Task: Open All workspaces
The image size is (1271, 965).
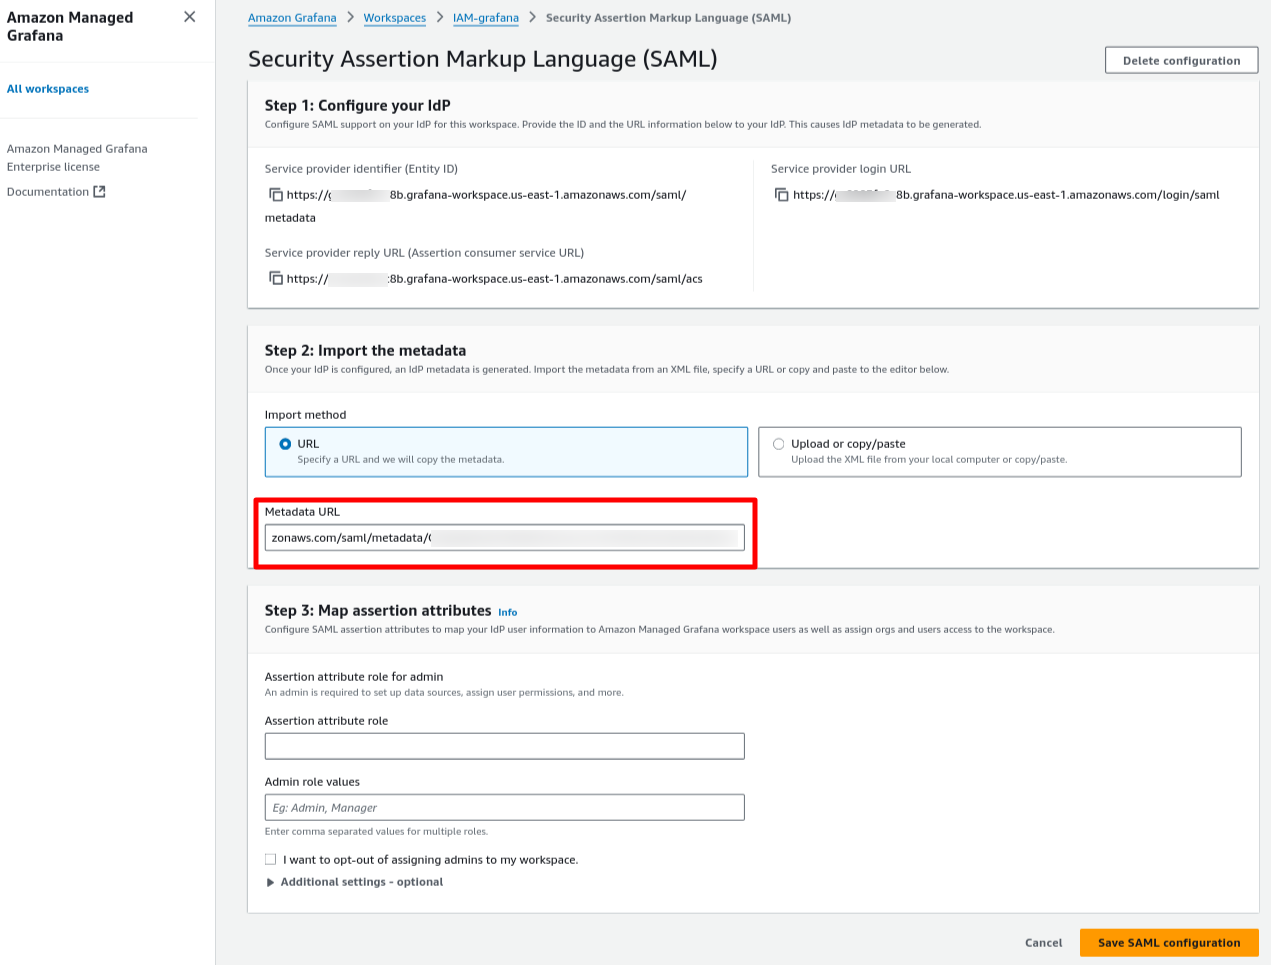Action: click(47, 88)
